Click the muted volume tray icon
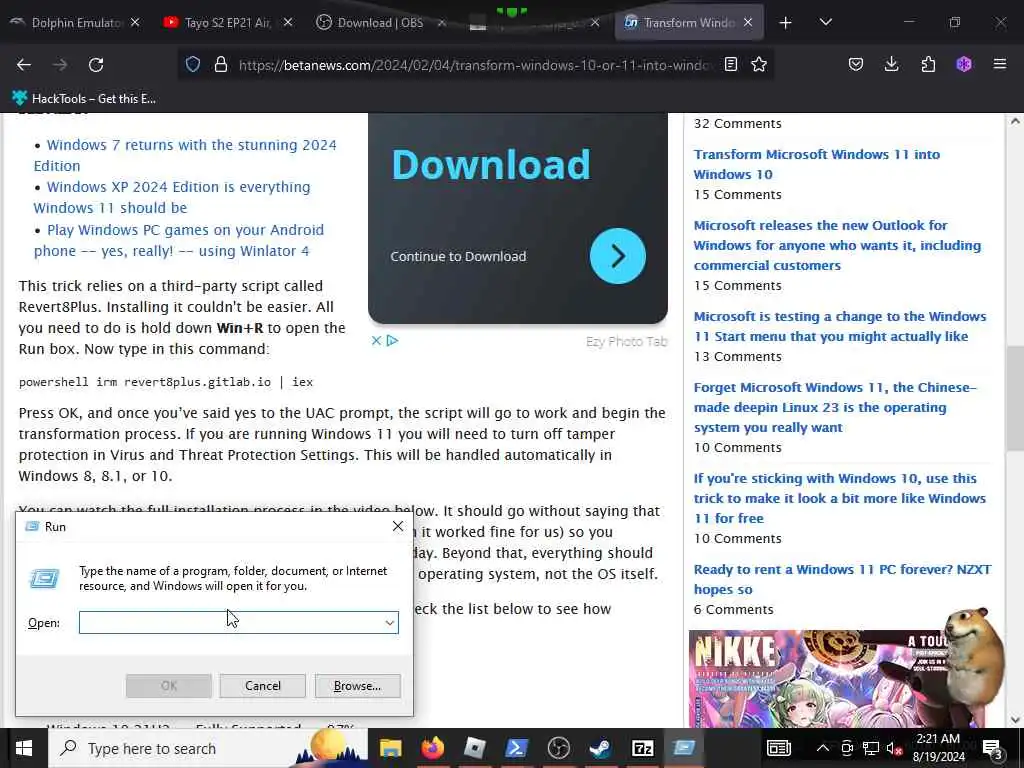 coord(894,748)
